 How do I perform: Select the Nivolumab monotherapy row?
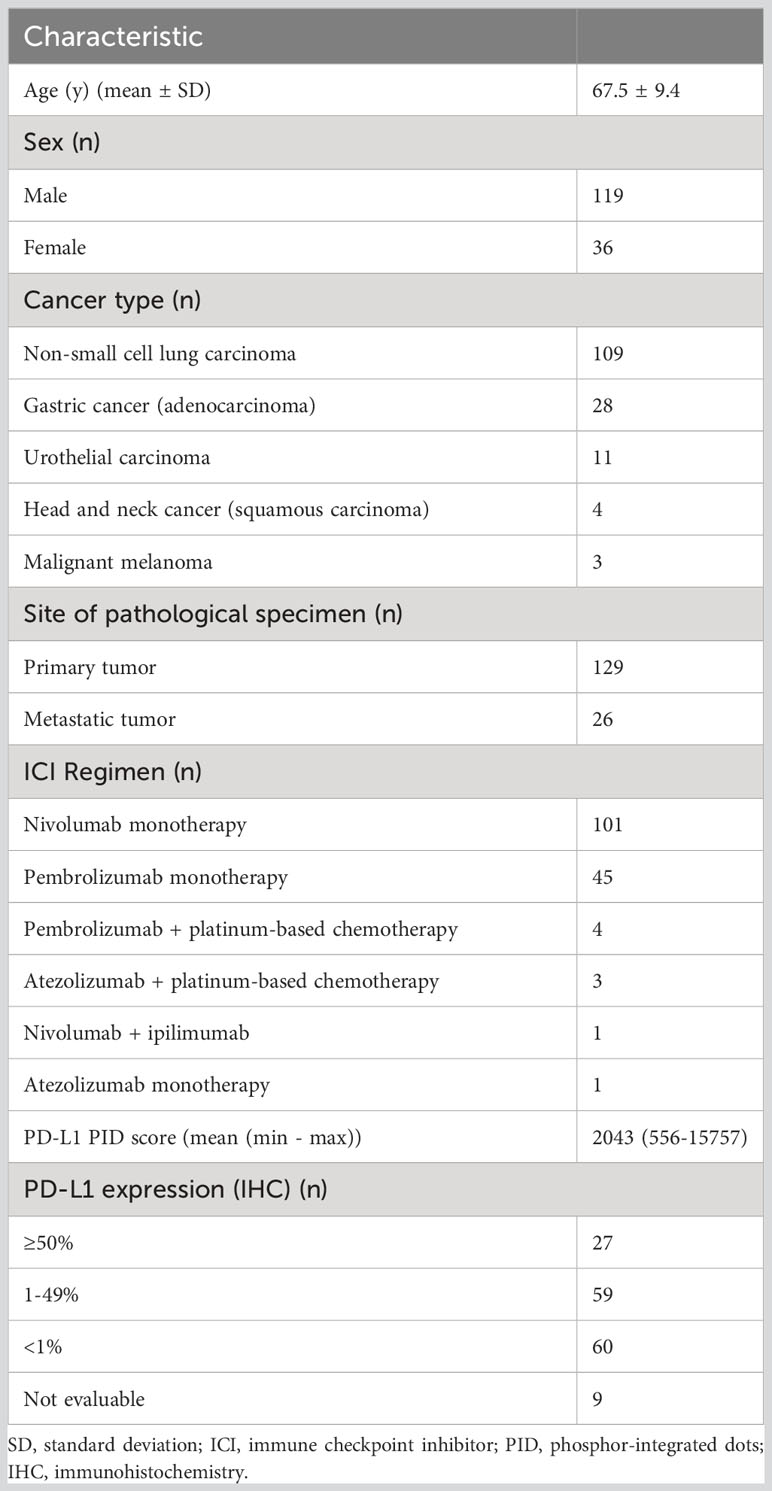pos(386,824)
